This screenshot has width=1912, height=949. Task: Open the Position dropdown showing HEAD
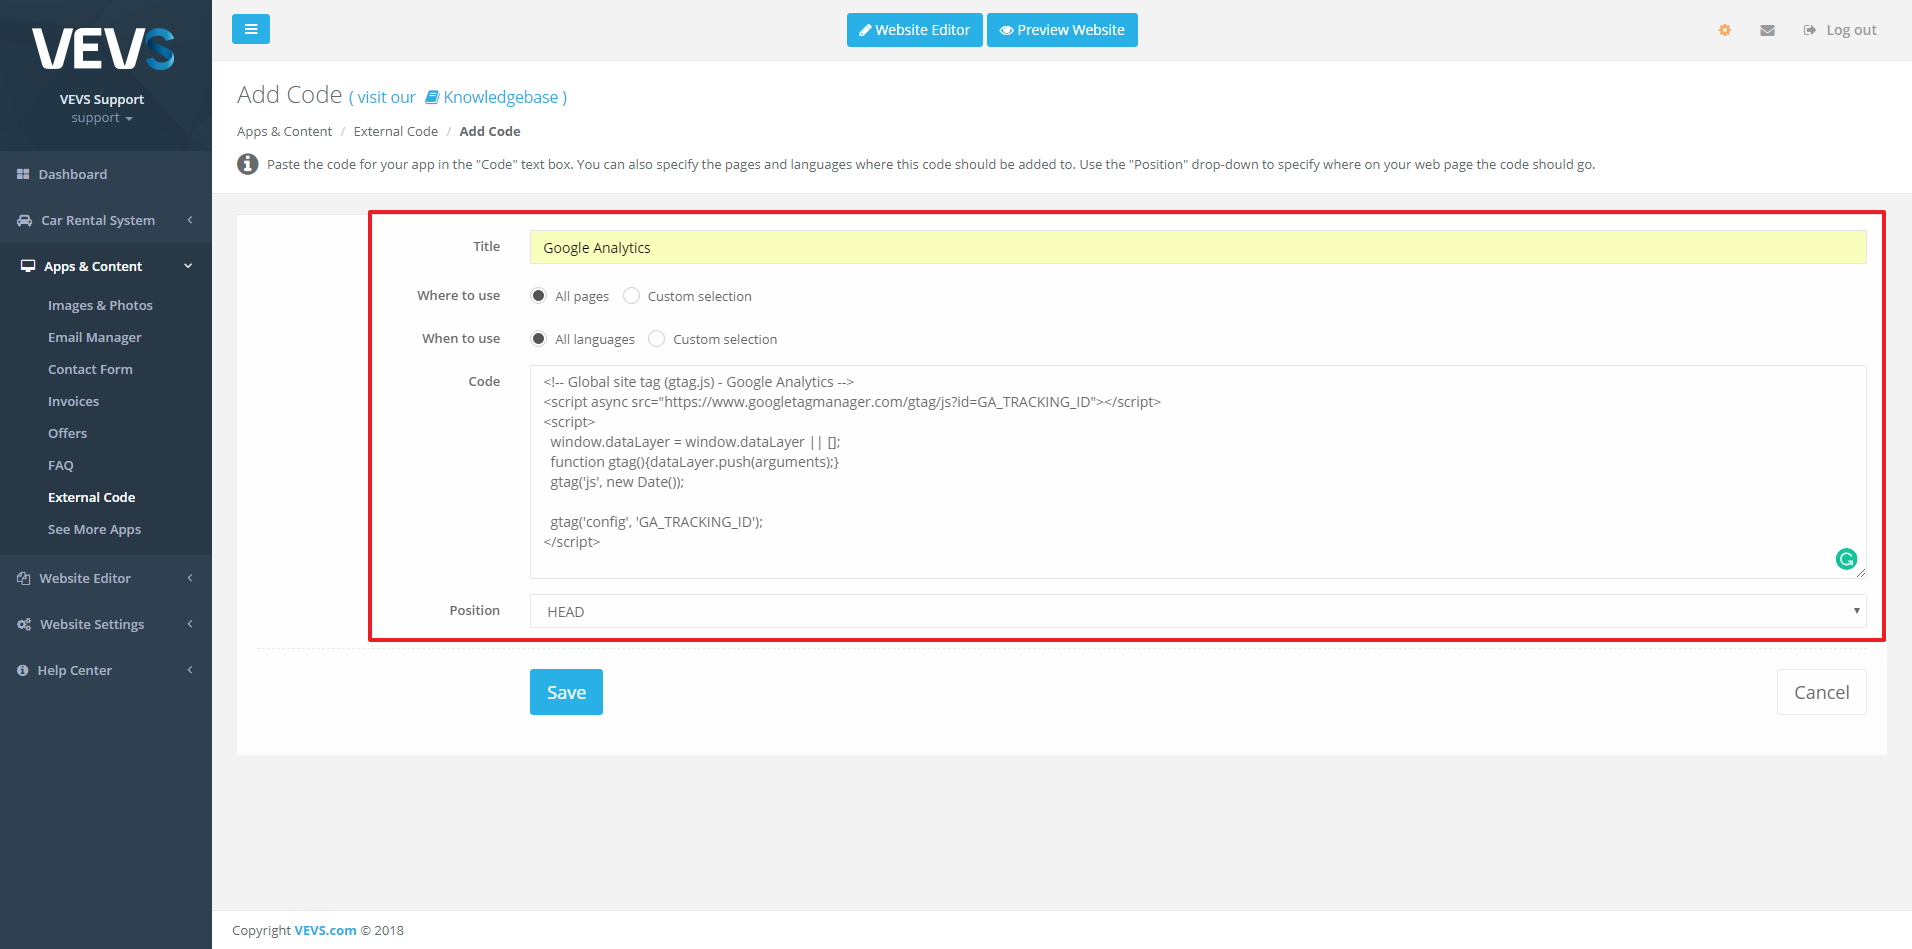(1196, 611)
